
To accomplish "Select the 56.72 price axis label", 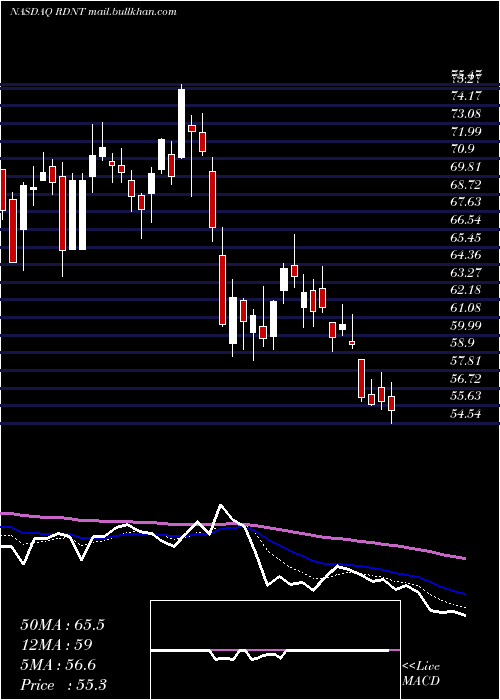I will tap(466, 379).
